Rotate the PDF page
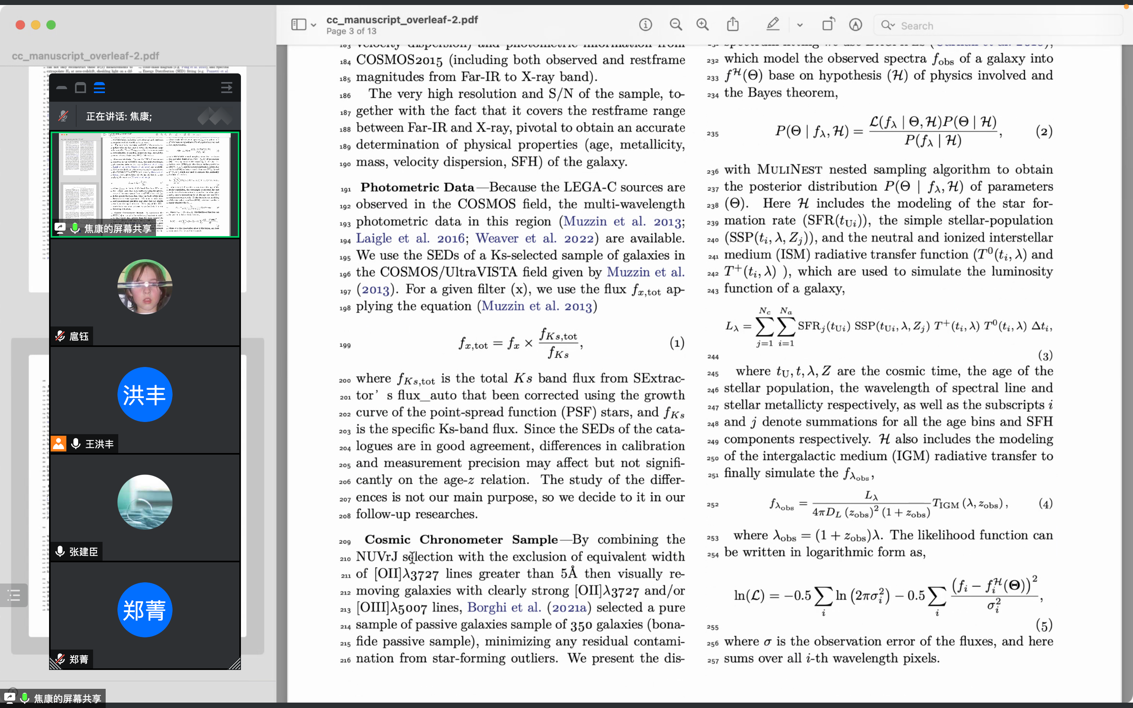This screenshot has height=708, width=1133. click(x=828, y=25)
